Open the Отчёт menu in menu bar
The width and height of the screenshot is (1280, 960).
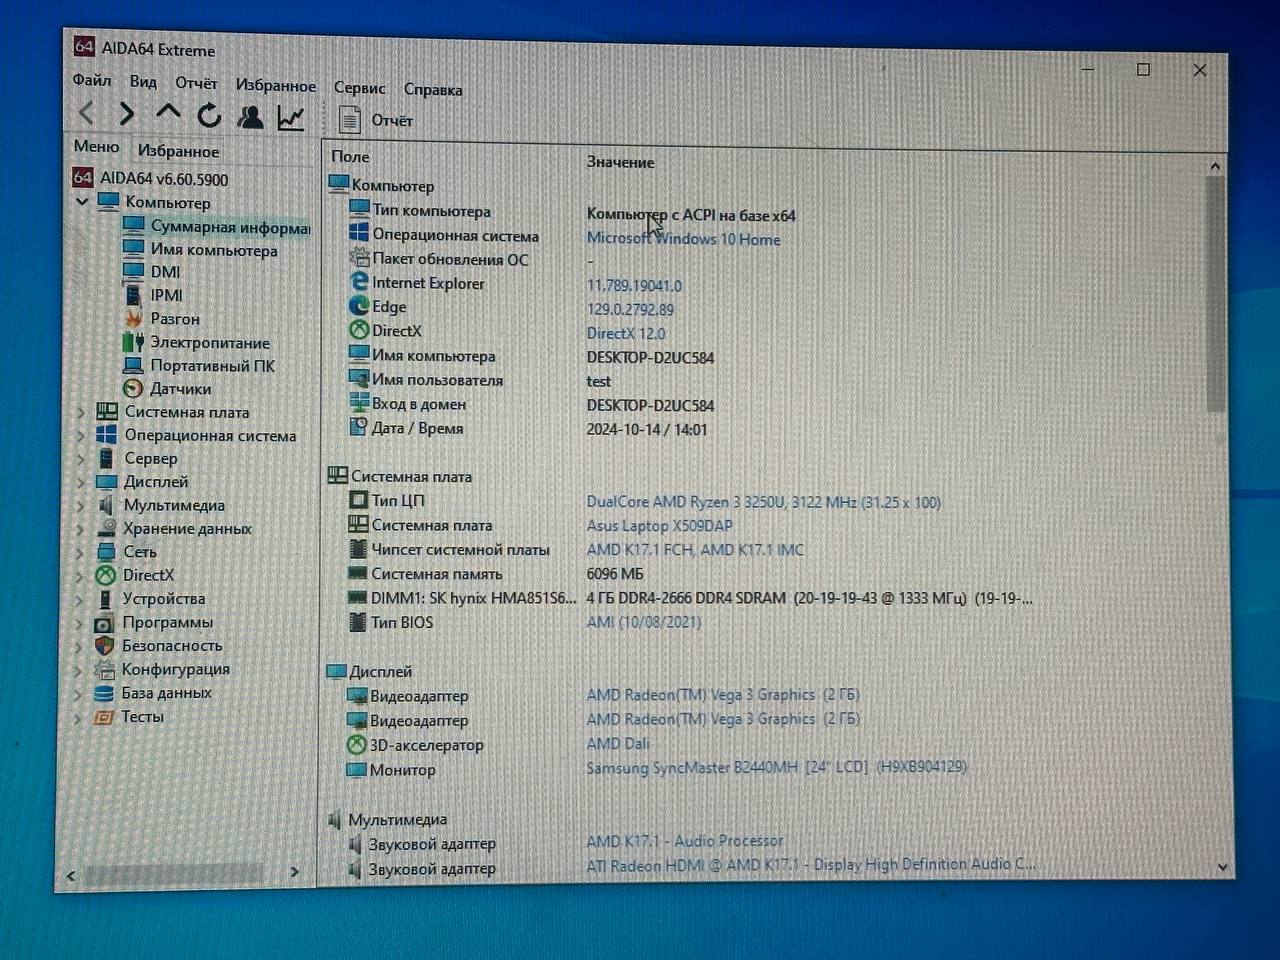(196, 83)
